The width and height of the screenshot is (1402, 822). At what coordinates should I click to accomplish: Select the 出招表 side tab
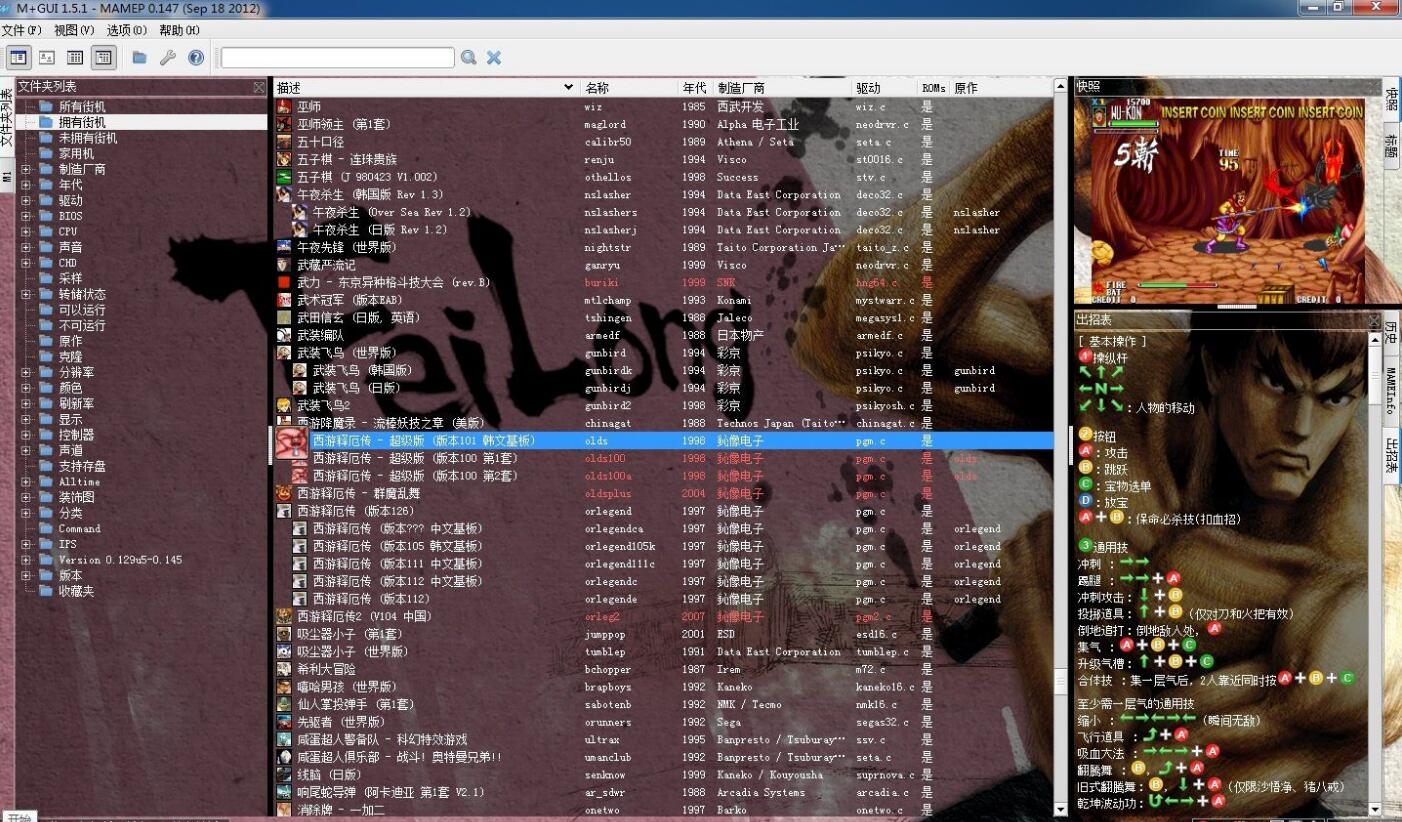pyautogui.click(x=1391, y=455)
